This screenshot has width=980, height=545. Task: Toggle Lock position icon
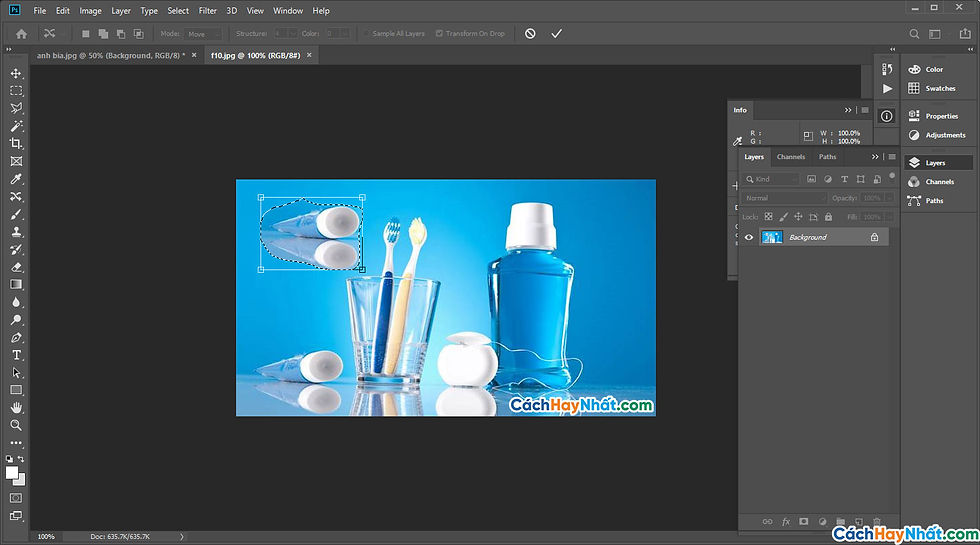(798, 217)
